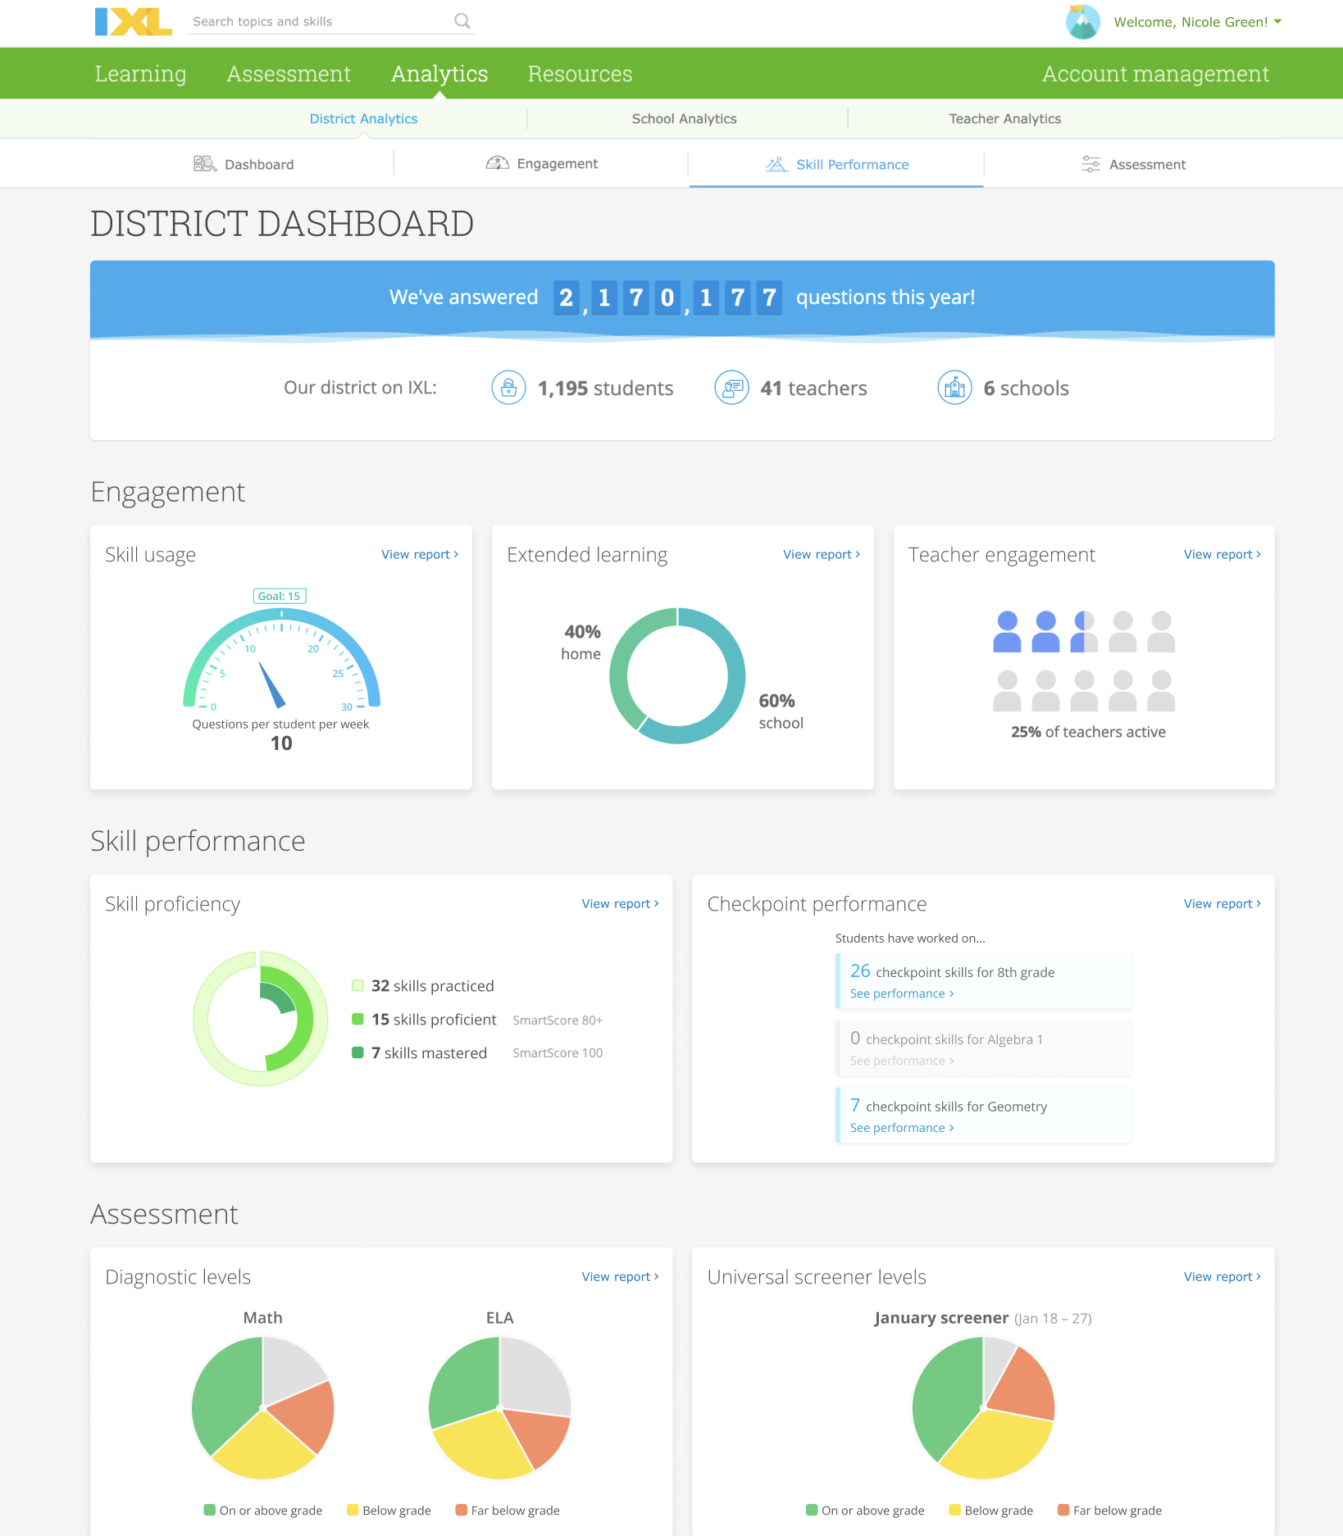
Task: Open the Analytics menu
Action: 439,74
